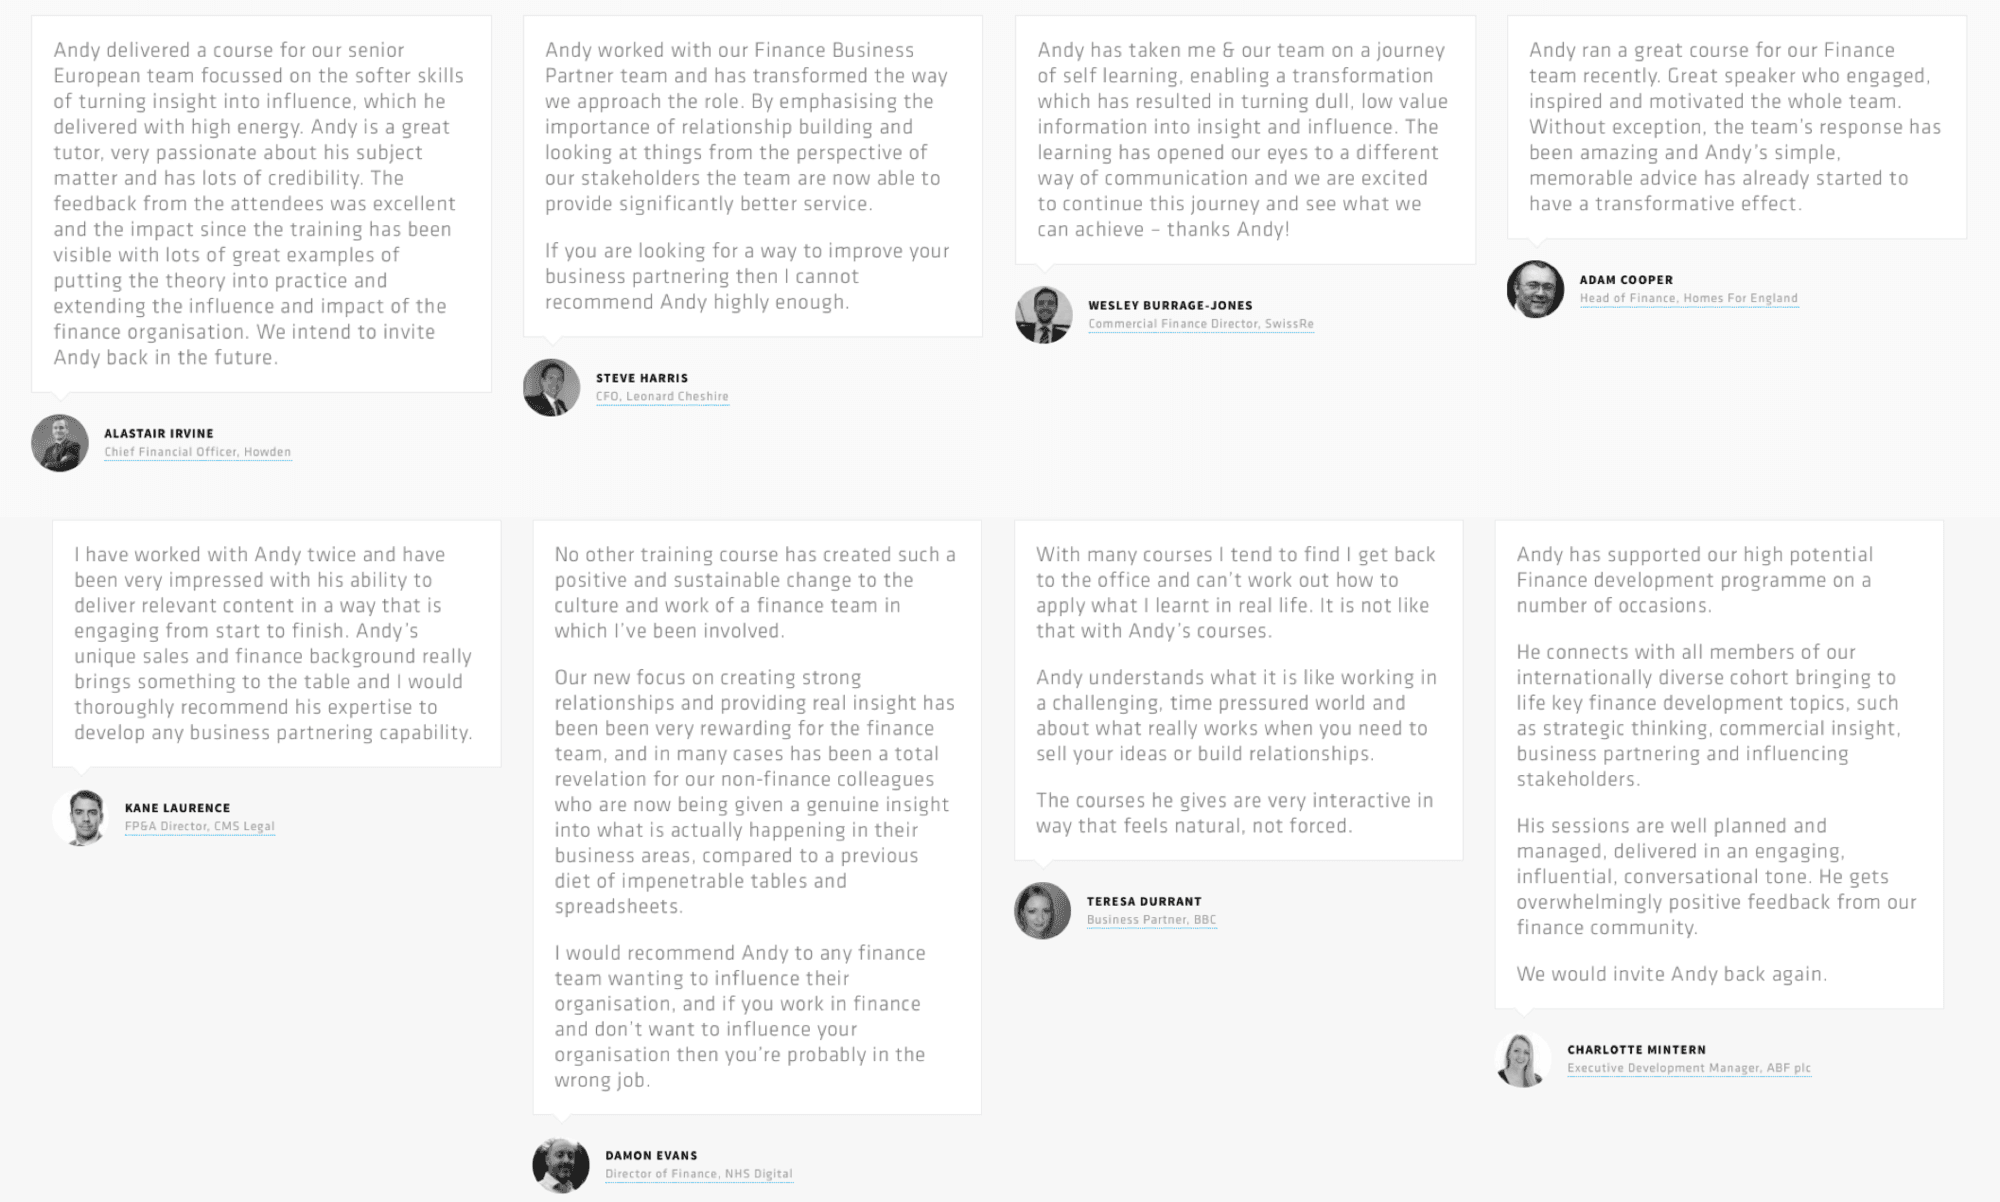Viewport: 2000px width, 1202px height.
Task: Click the FP&A Director, CMS Legal link
Action: [199, 826]
